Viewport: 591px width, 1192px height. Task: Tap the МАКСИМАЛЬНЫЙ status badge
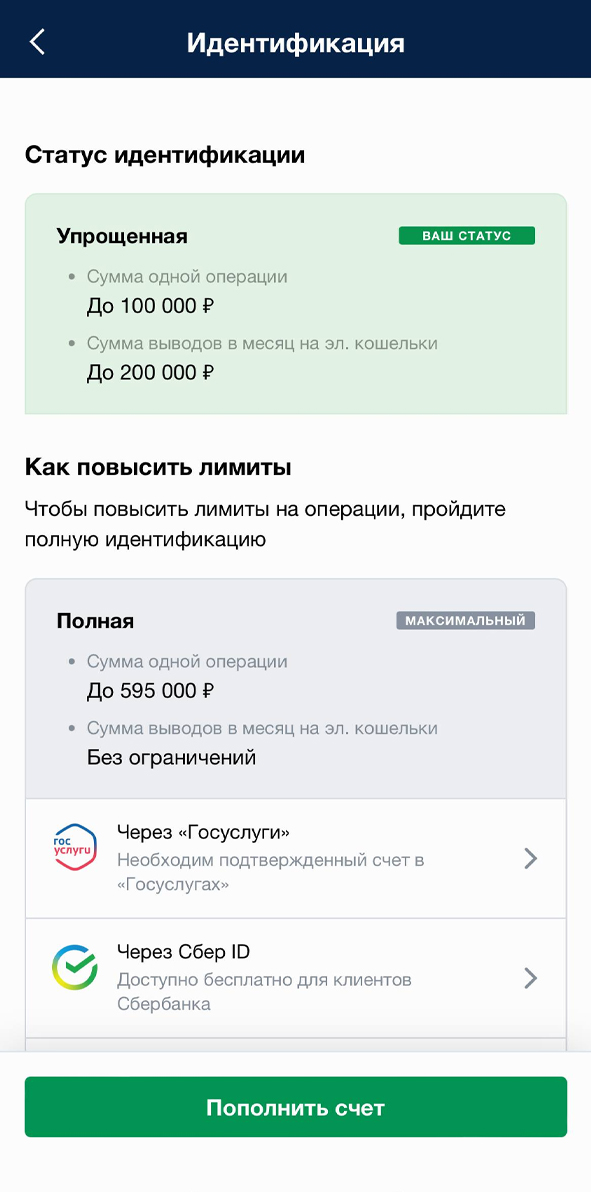[x=465, y=620]
